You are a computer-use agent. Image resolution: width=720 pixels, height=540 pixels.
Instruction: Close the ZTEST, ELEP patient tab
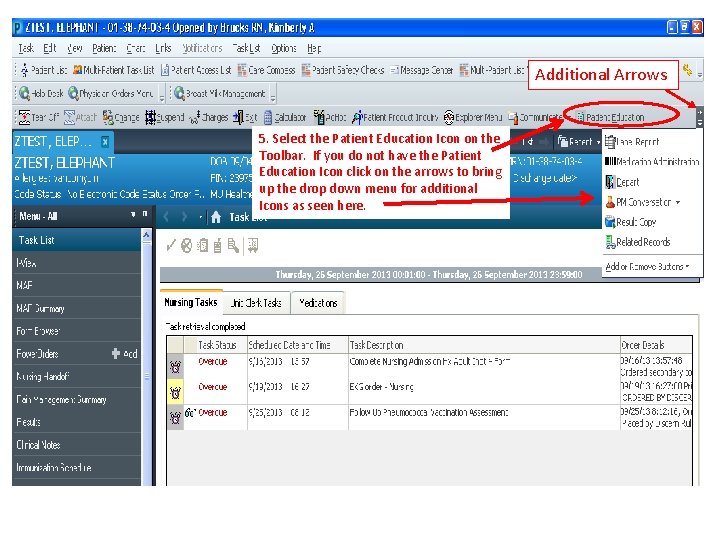pos(105,141)
